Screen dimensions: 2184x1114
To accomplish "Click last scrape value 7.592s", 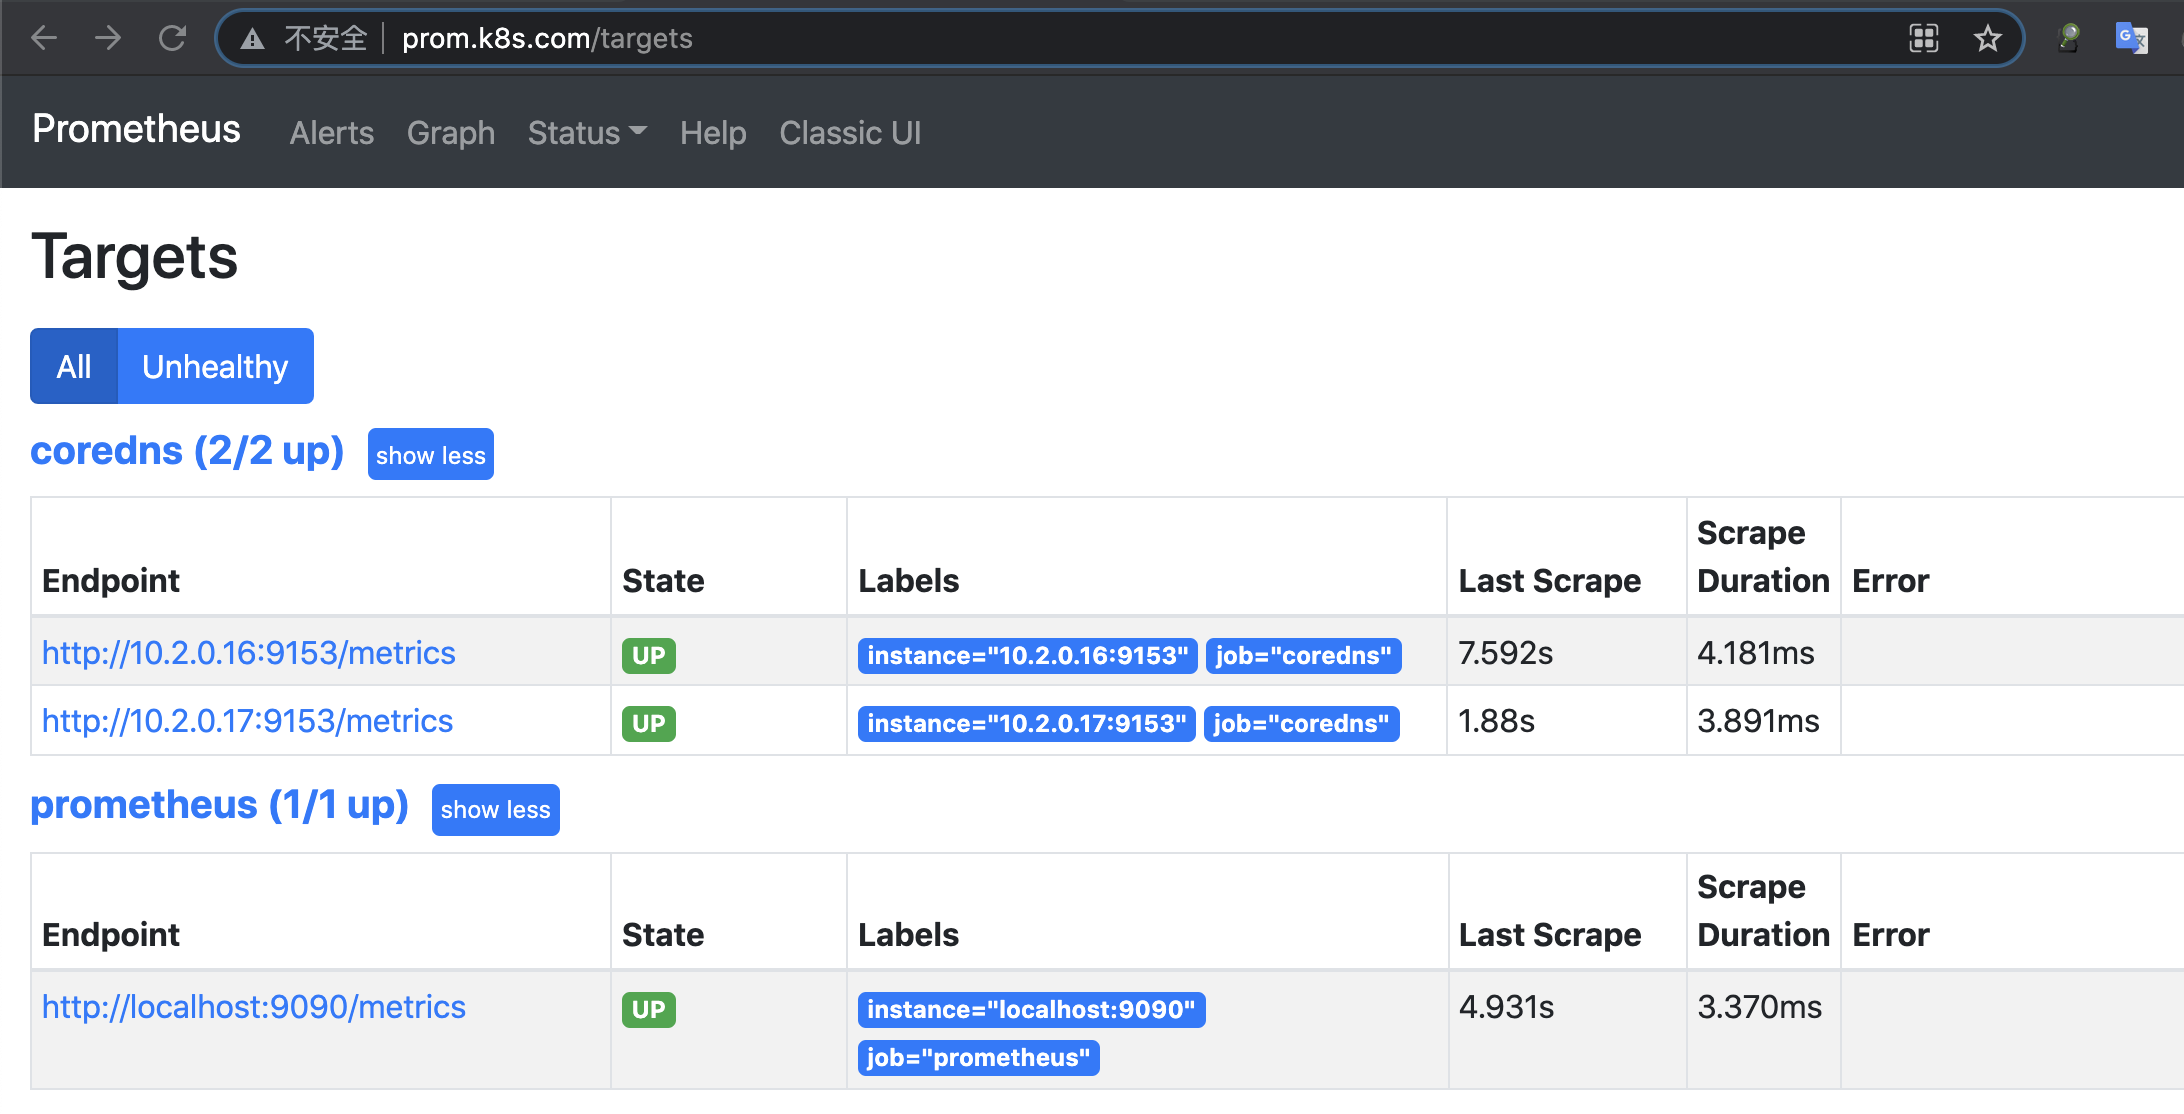I will tap(1505, 653).
